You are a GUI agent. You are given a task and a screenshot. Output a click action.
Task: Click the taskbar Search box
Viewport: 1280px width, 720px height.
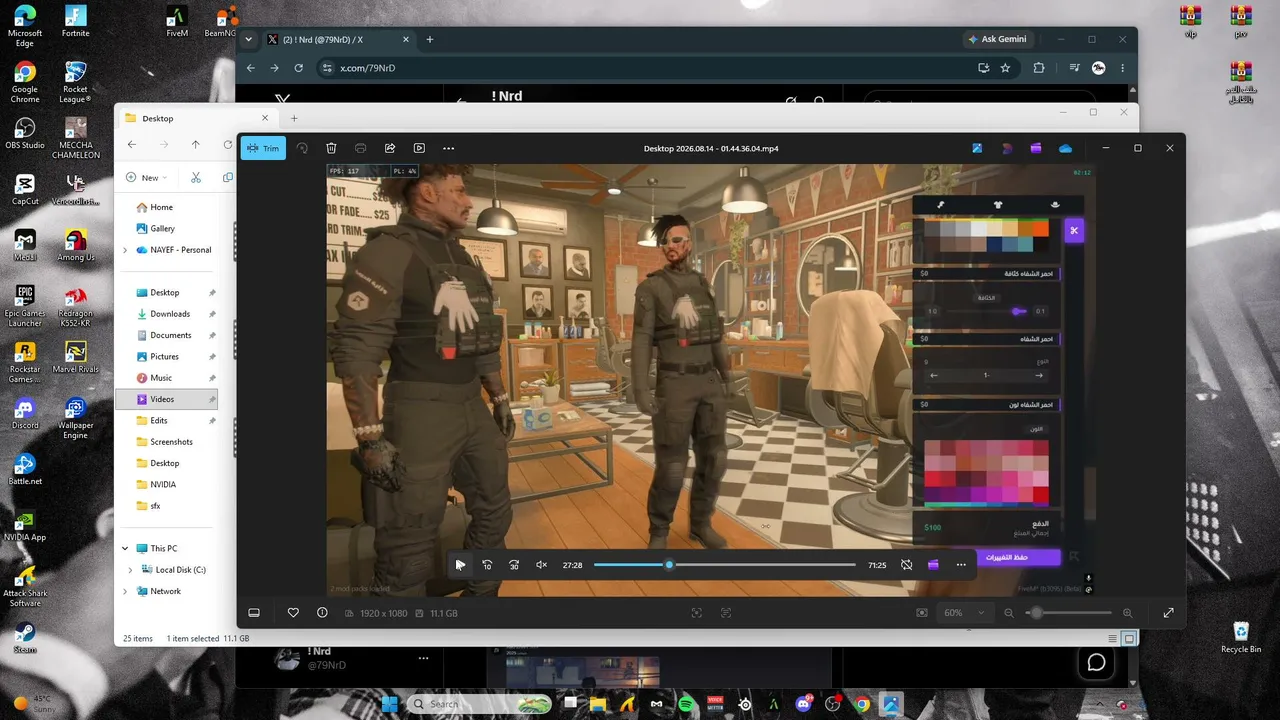[x=479, y=704]
